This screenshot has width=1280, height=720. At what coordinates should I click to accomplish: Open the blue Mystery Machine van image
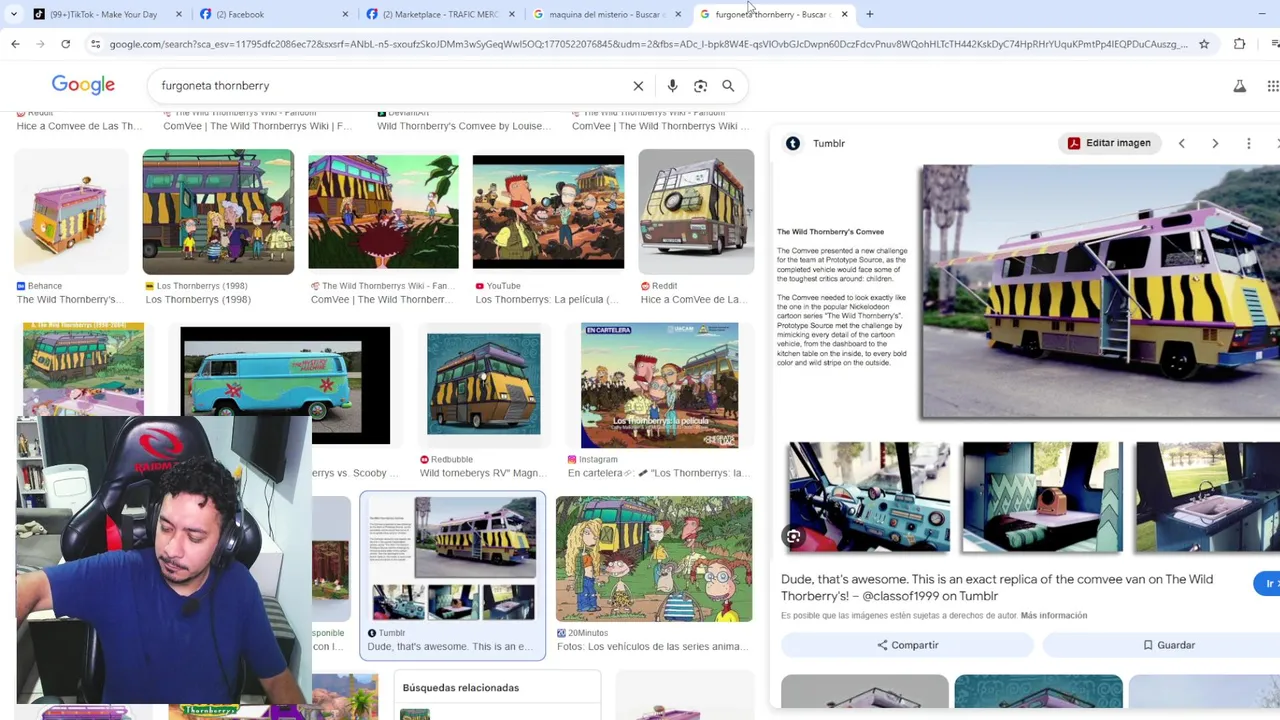(285, 385)
